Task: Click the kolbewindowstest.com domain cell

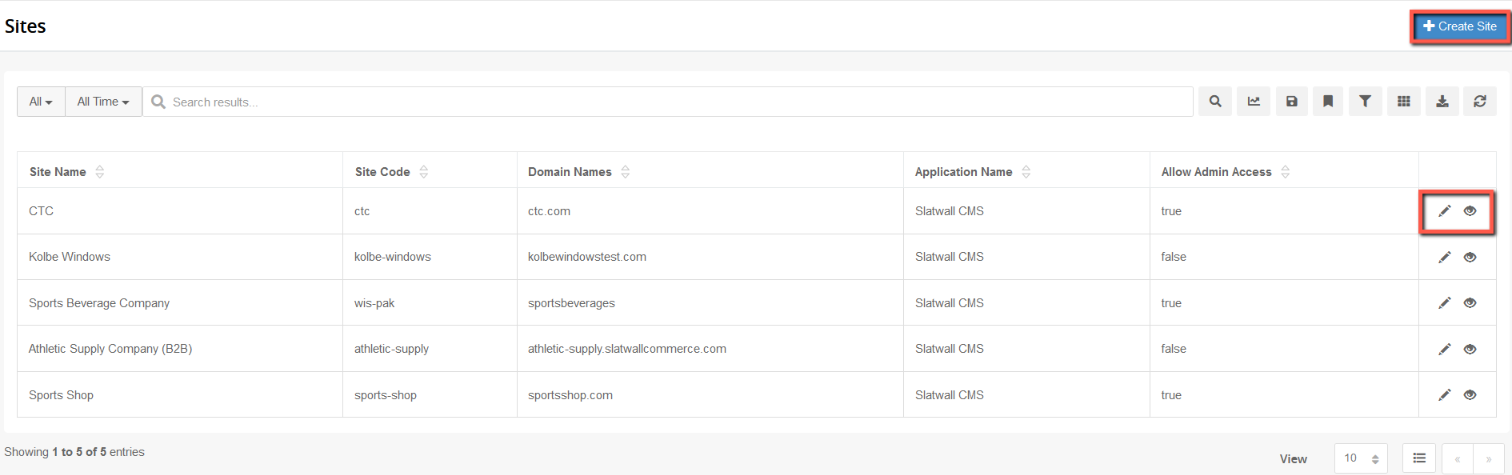Action: pyautogui.click(x=710, y=257)
